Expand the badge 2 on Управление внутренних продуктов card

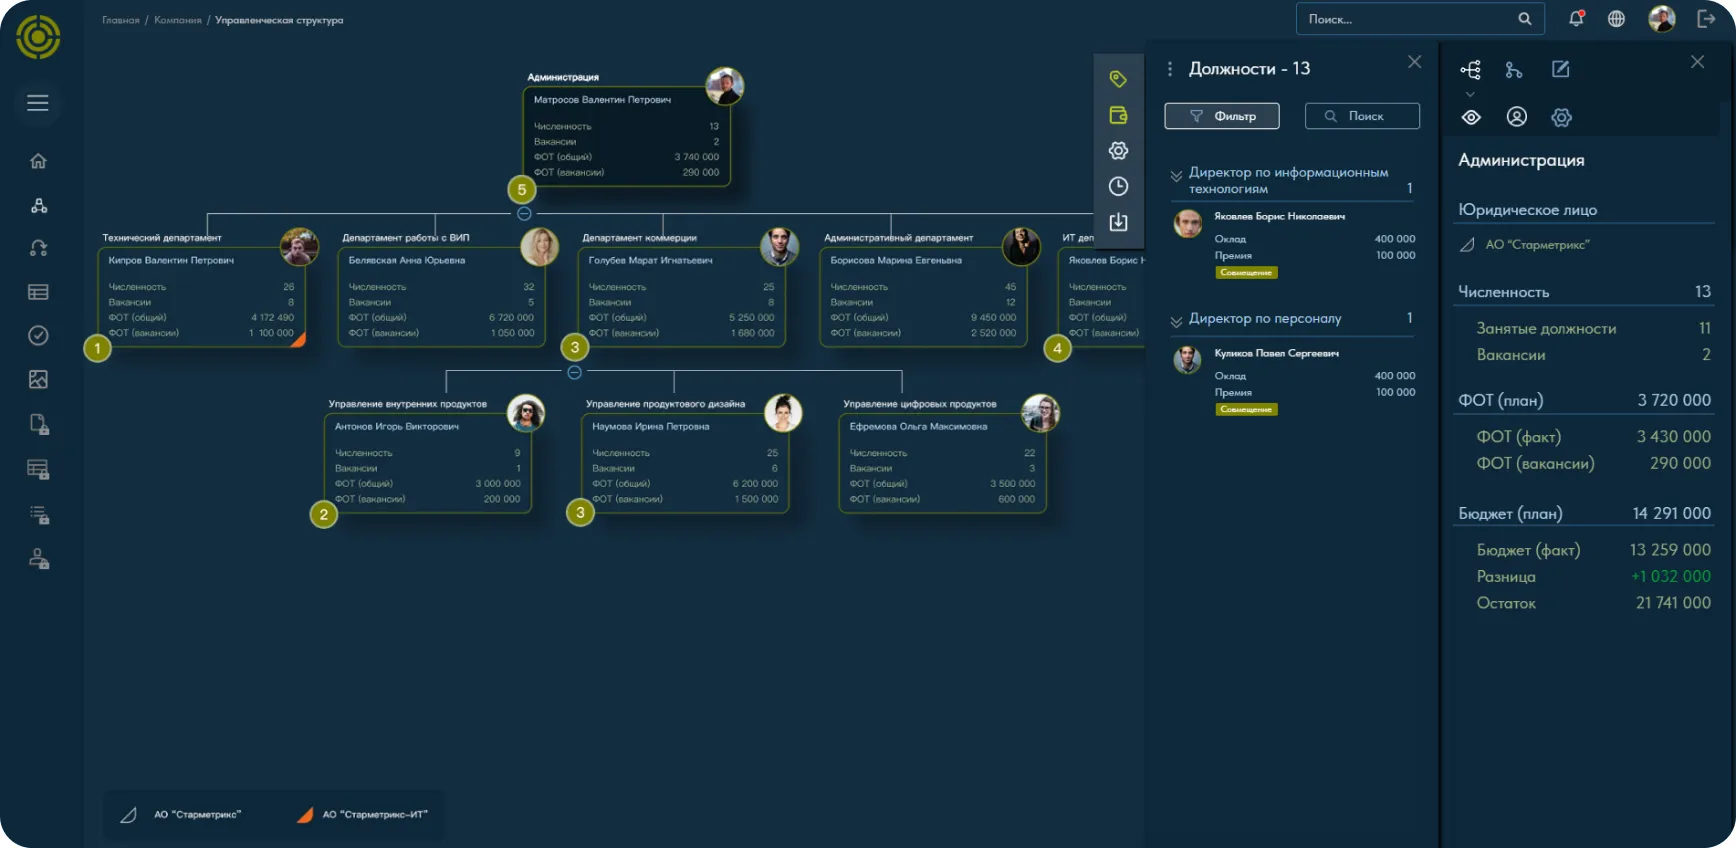323,514
